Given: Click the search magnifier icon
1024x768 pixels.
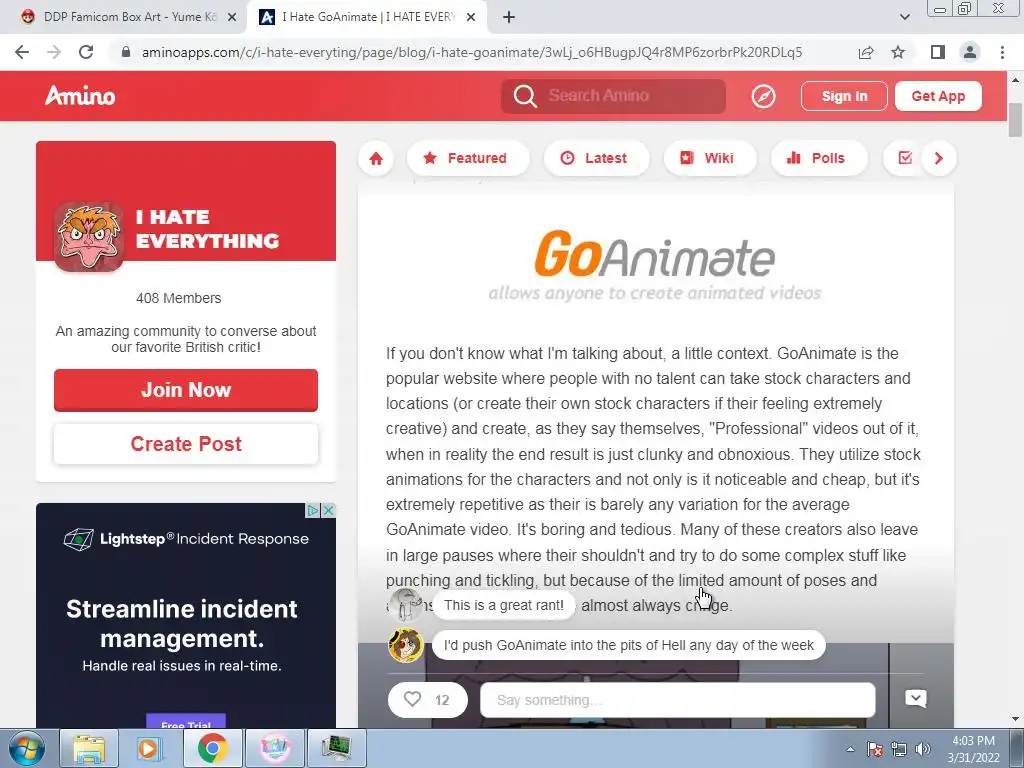Looking at the screenshot, I should (x=524, y=96).
